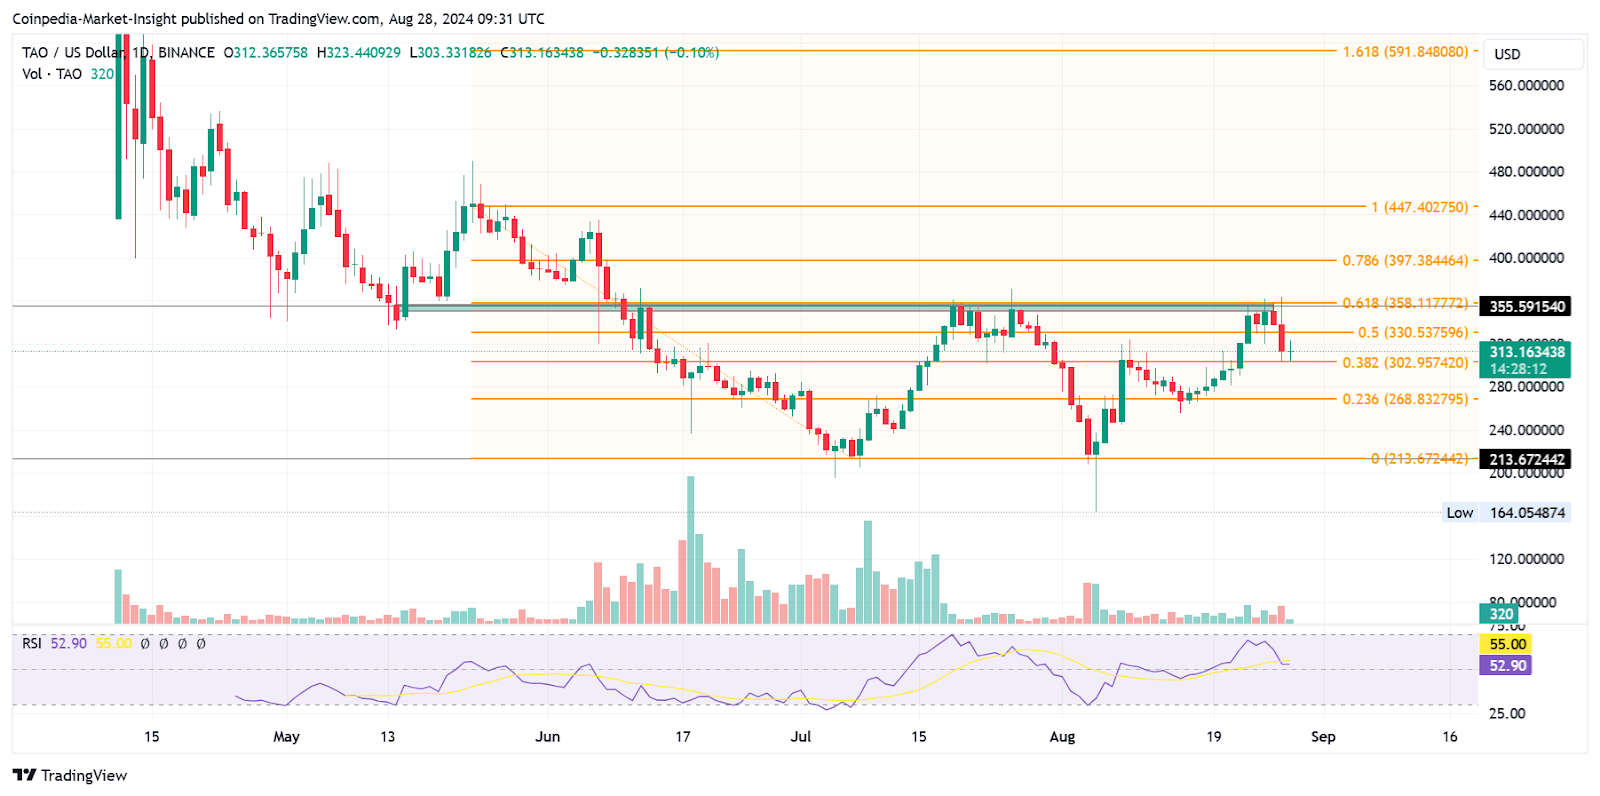Click the 520.000000 price axis label
The image size is (1600, 796).
tap(1527, 129)
